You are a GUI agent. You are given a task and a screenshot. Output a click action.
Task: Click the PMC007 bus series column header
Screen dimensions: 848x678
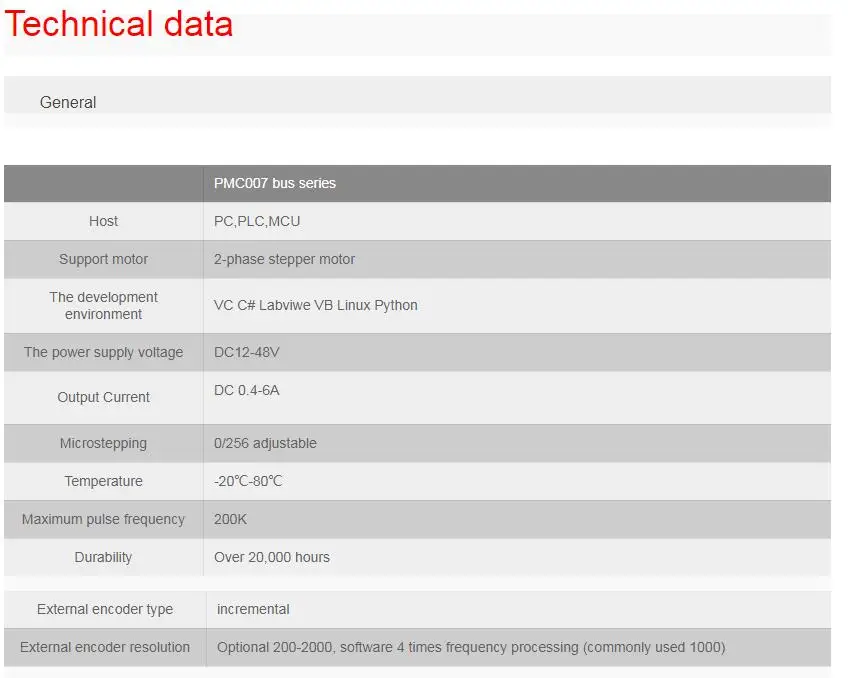[275, 183]
